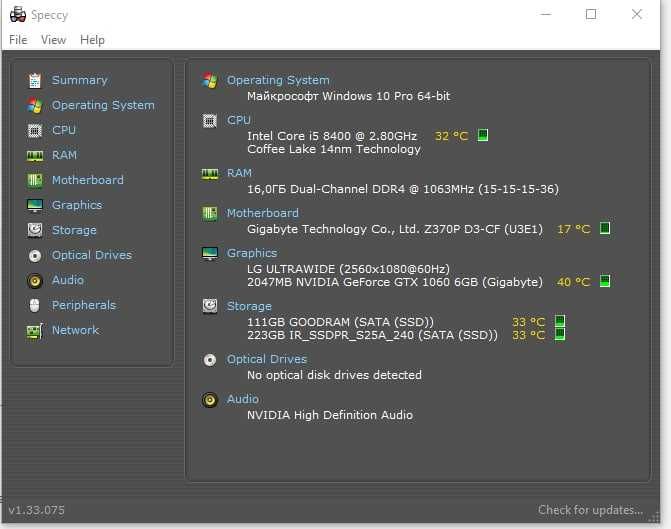Select Peripherals in the sidebar
This screenshot has width=671, height=529.
coord(84,305)
